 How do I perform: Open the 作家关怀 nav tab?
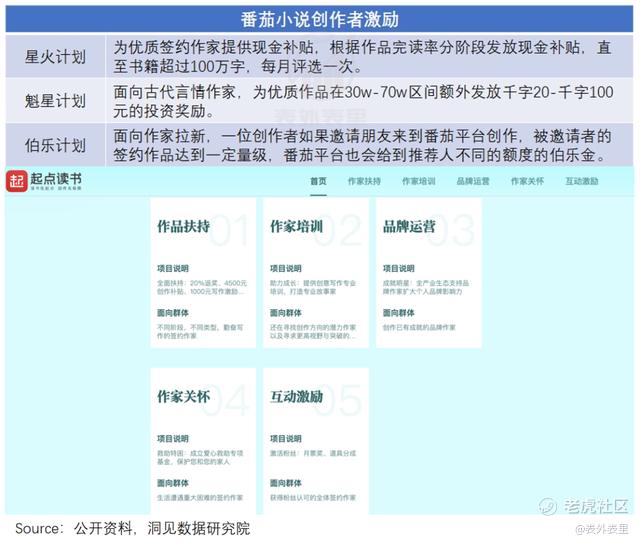coord(527,181)
